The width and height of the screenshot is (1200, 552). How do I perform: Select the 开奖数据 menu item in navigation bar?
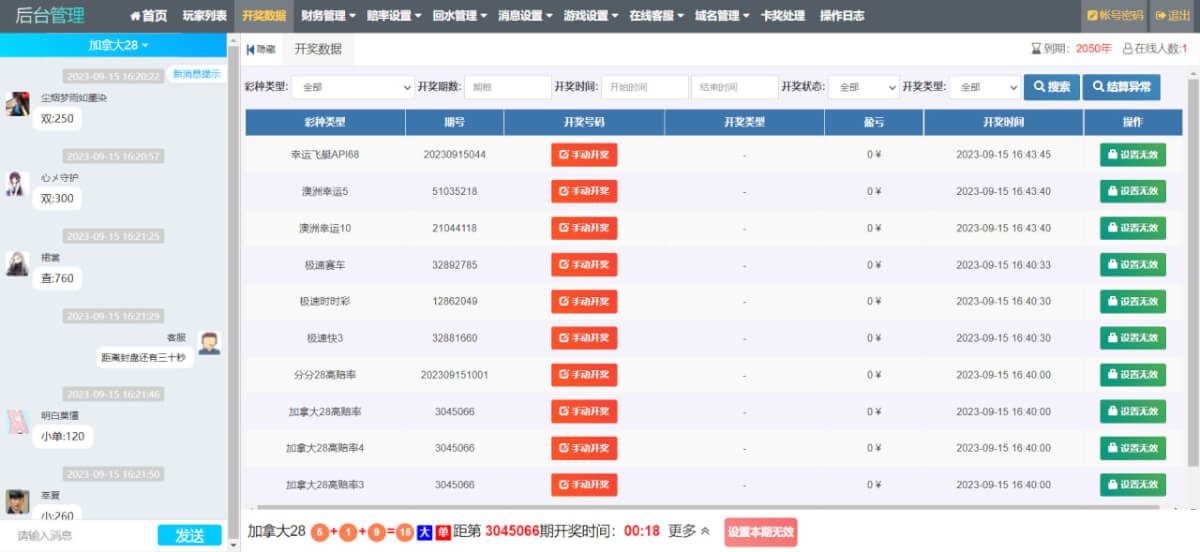point(264,16)
